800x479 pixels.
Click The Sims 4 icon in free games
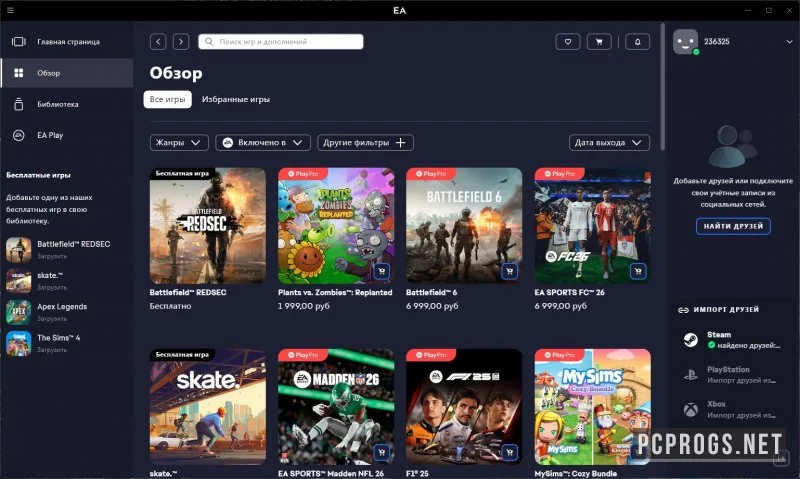coord(18,343)
